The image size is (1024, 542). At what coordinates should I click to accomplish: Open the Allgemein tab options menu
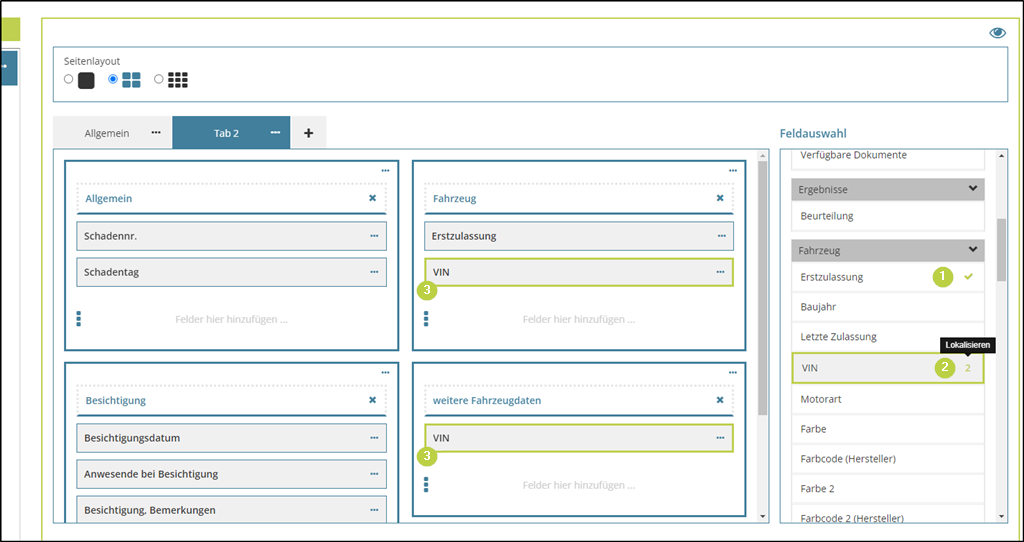[156, 132]
